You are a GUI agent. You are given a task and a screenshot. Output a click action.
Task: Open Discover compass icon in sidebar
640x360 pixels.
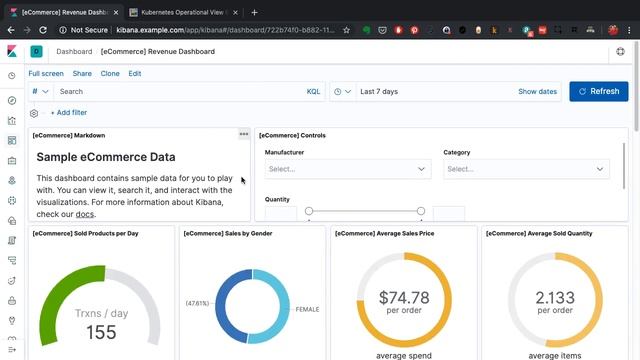tap(12, 100)
